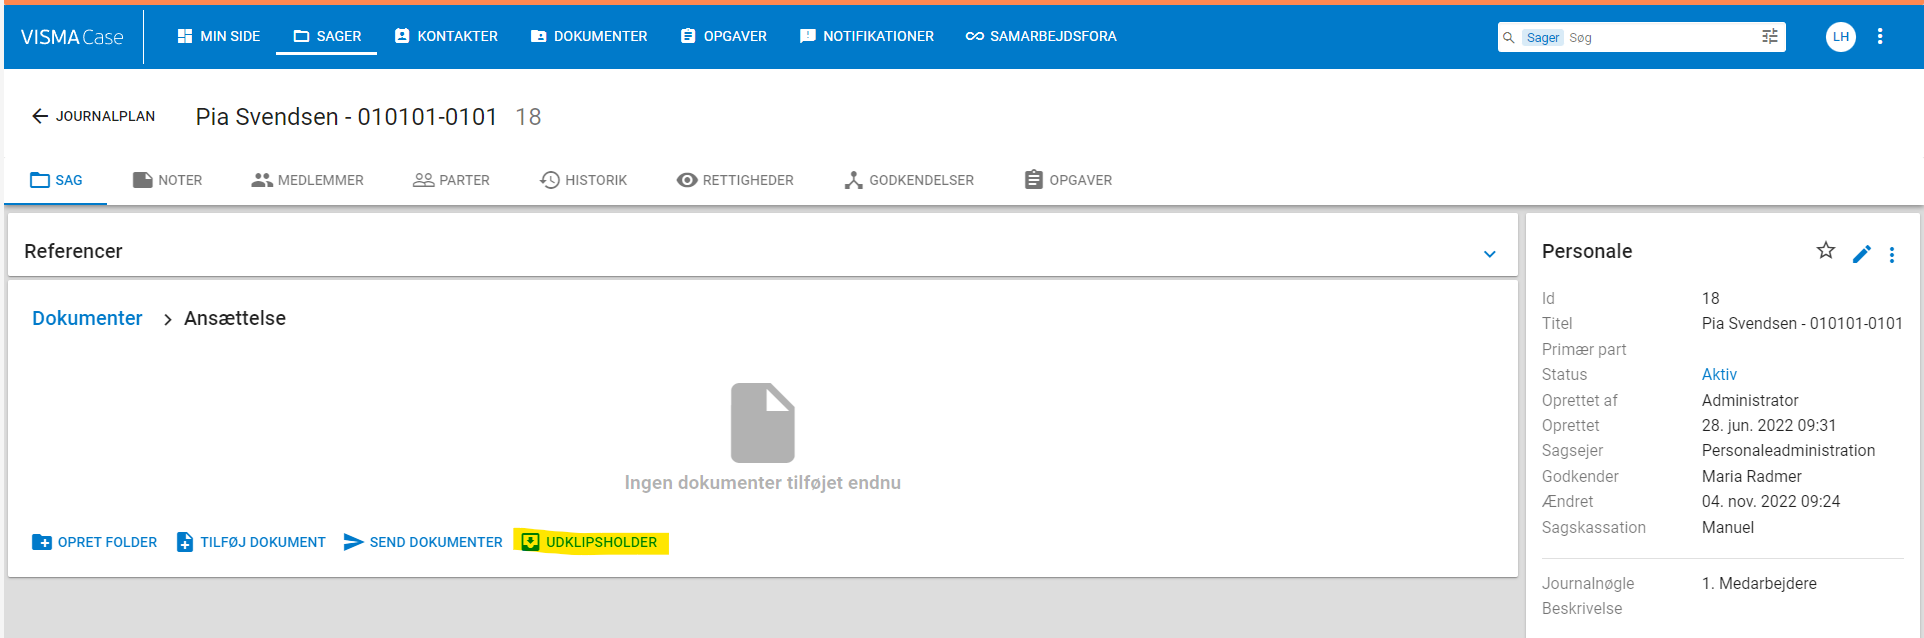Viewport: 1924px width, 638px height.
Task: Open Notifikationer in the top bar
Action: [867, 36]
